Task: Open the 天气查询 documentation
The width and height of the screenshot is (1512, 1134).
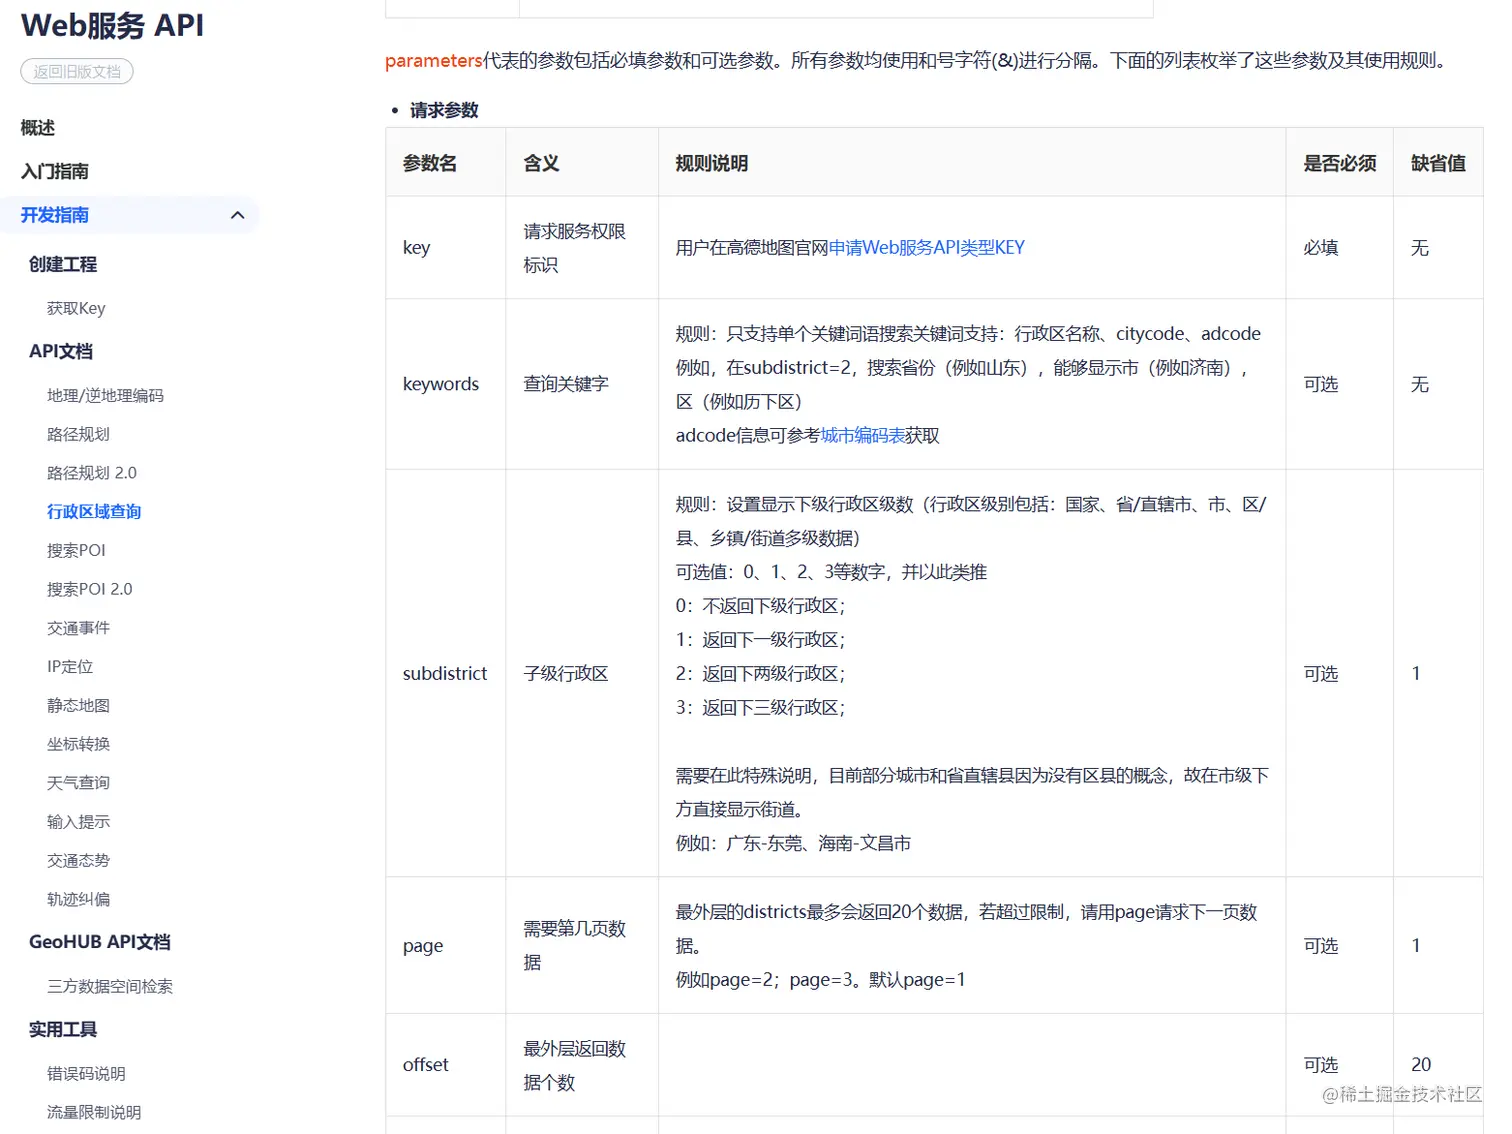Action: coord(78,783)
